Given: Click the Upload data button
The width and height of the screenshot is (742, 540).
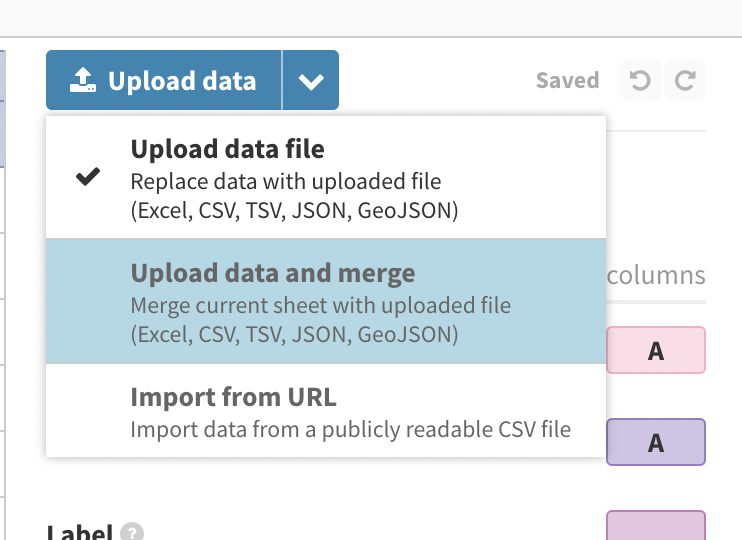Looking at the screenshot, I should pos(164,80).
